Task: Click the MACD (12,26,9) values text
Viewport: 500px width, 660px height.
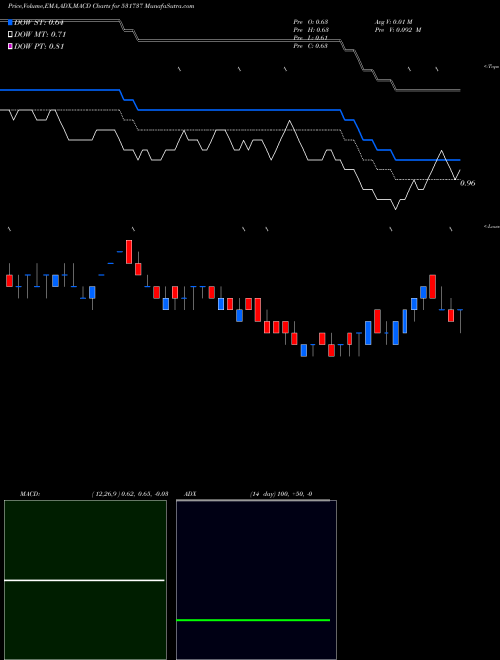Action: (130, 493)
